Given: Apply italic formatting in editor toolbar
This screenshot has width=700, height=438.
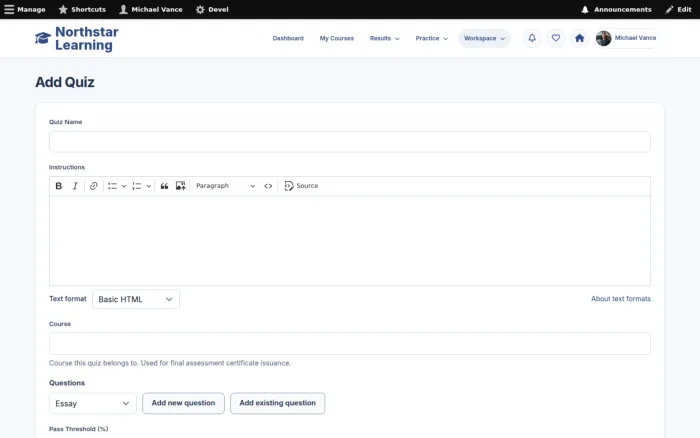Looking at the screenshot, I should 75,186.
